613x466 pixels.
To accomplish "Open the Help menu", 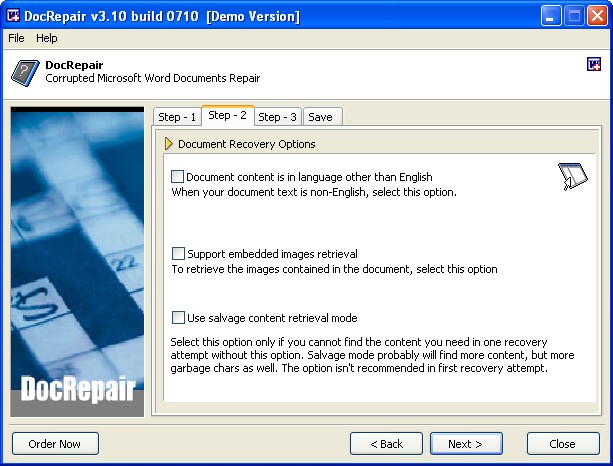I will click(x=47, y=38).
